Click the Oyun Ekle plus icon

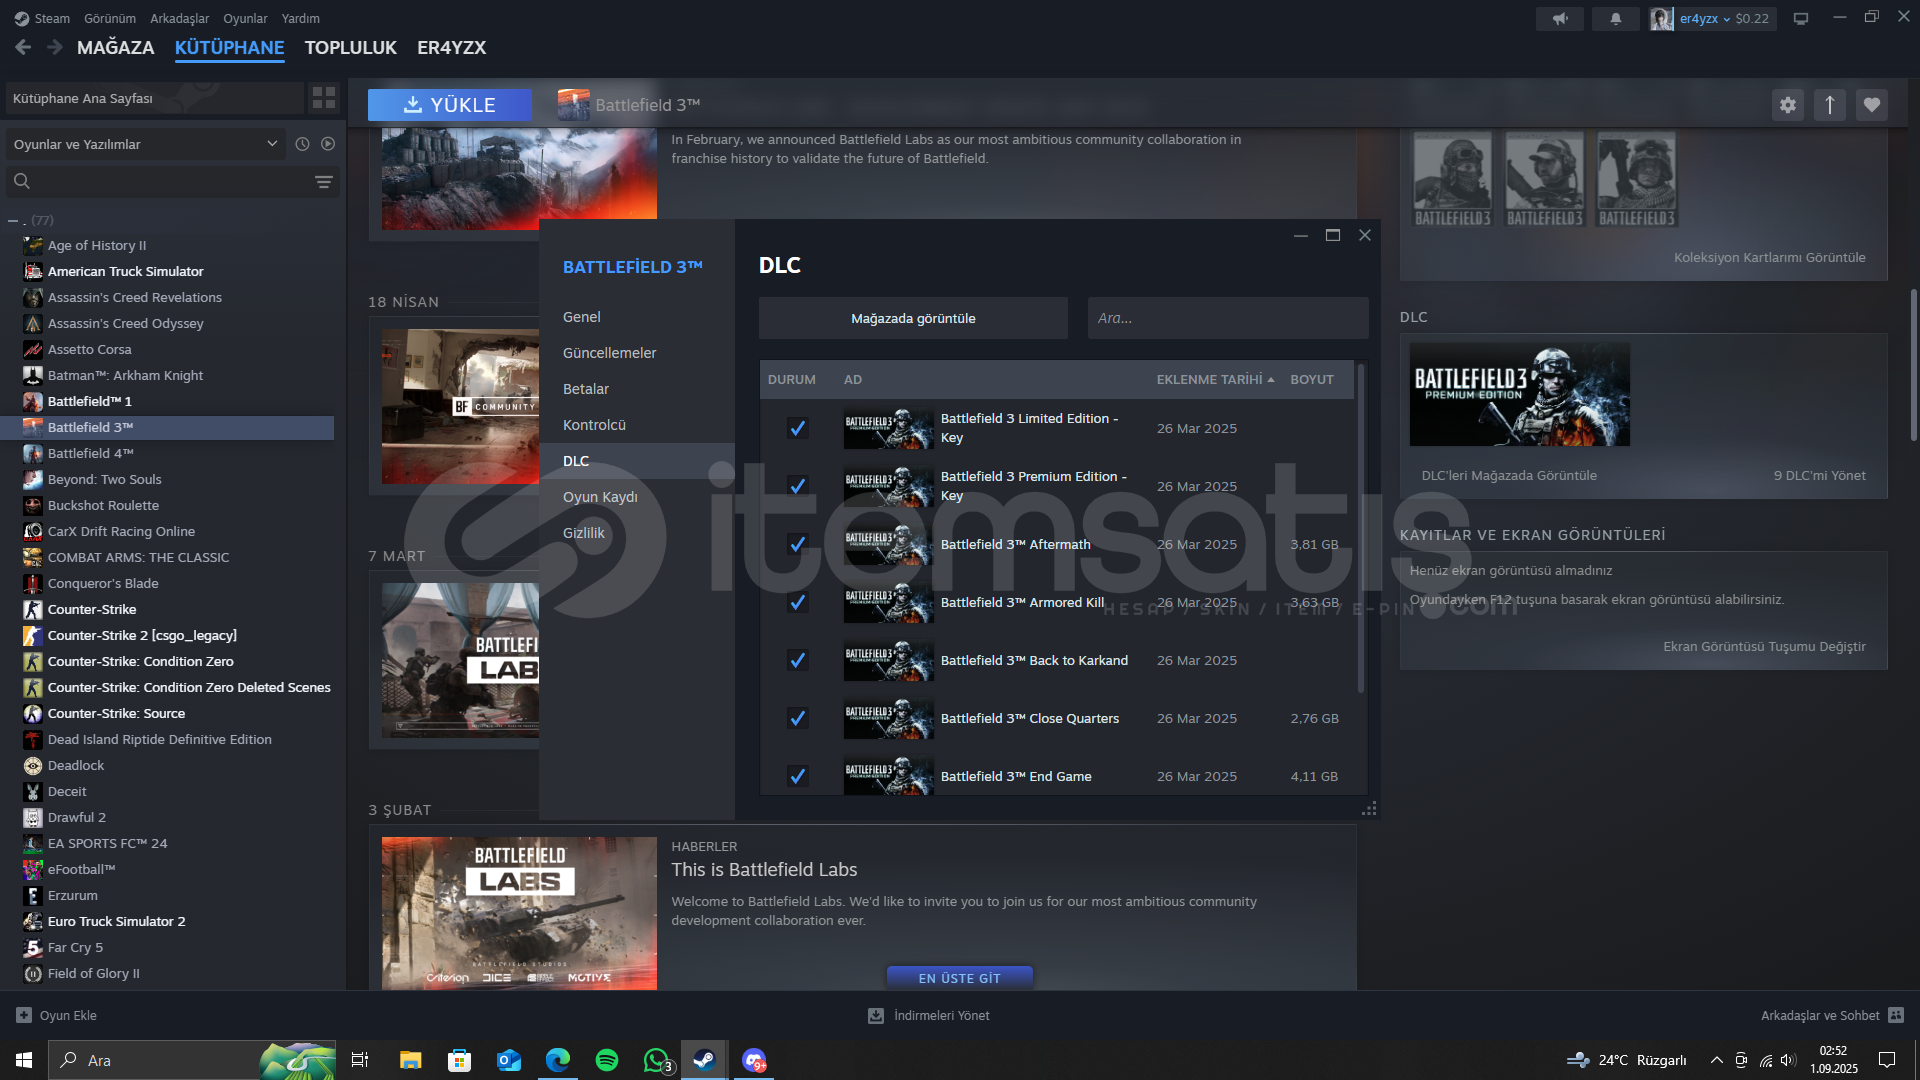(24, 1015)
